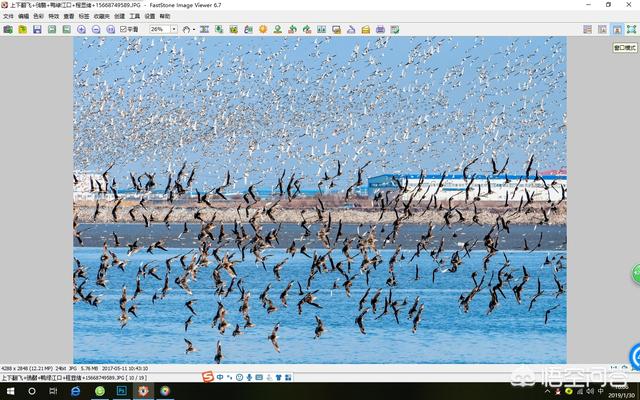This screenshot has width=640, height=400.
Task: Open the 查看 menu
Action: (69, 16)
